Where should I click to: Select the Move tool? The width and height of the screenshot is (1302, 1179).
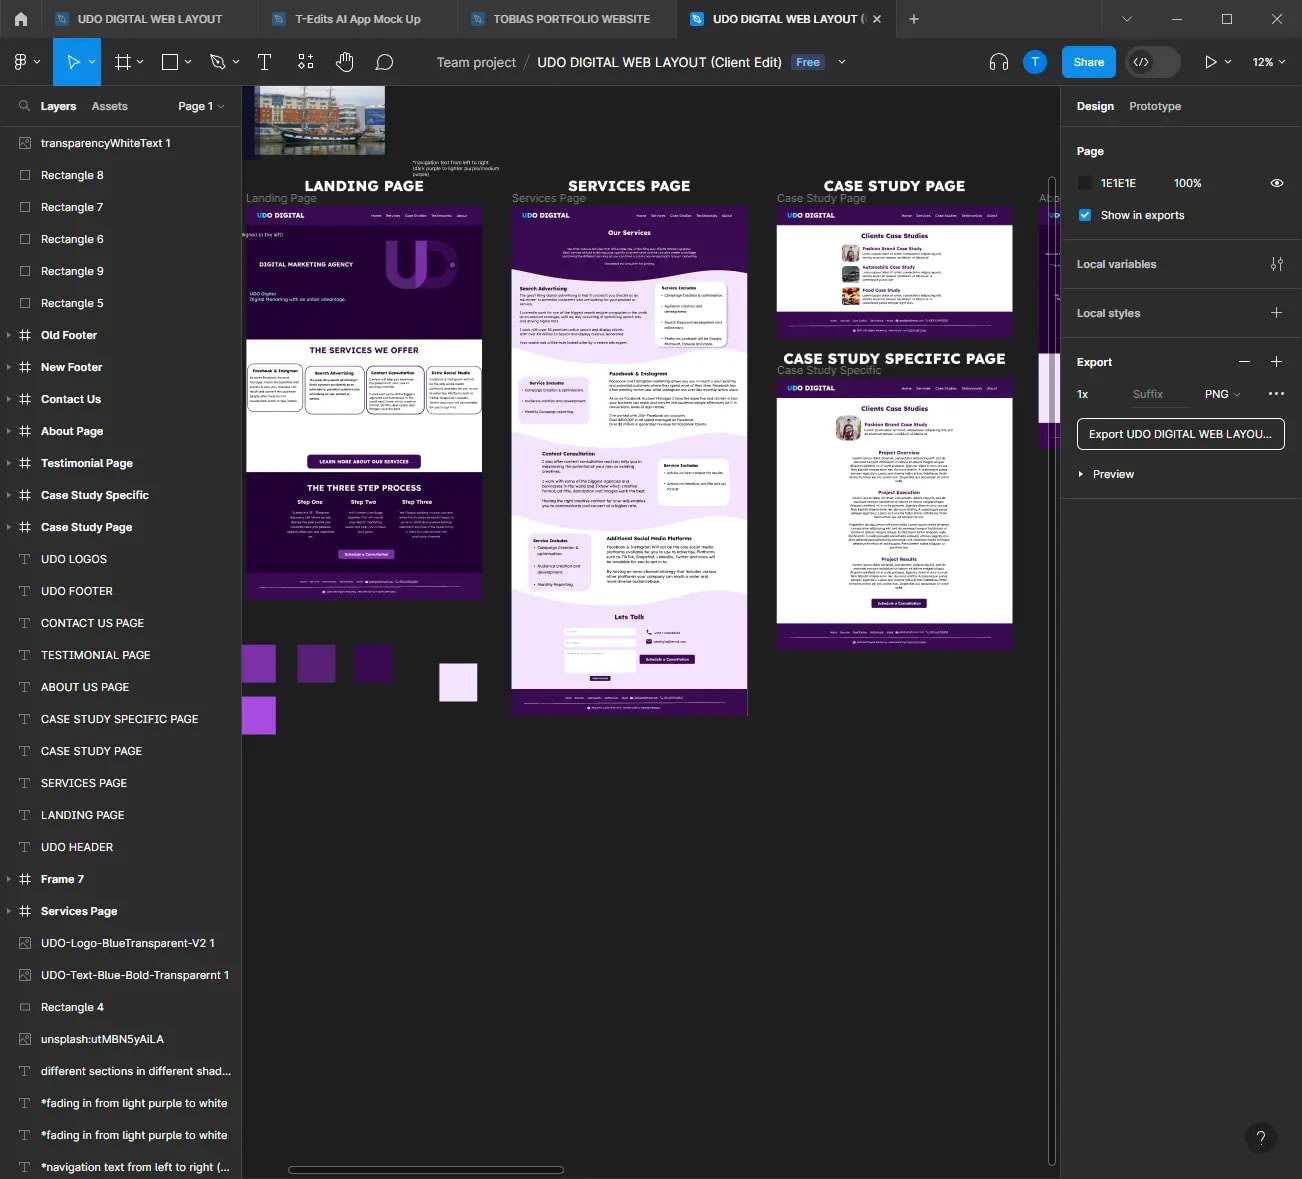72,62
